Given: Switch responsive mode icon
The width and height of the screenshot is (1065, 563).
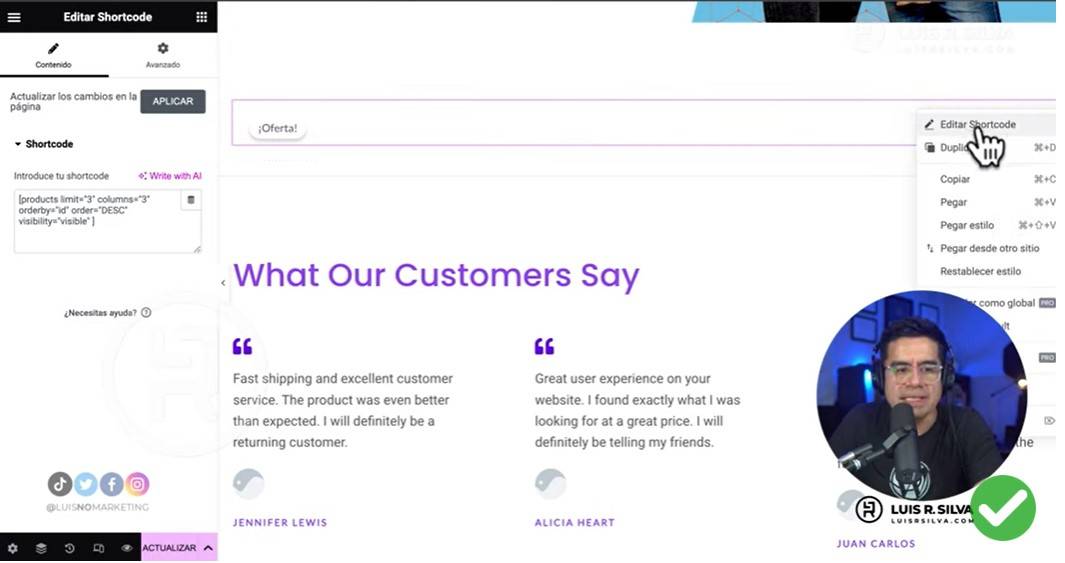Looking at the screenshot, I should click(x=98, y=548).
